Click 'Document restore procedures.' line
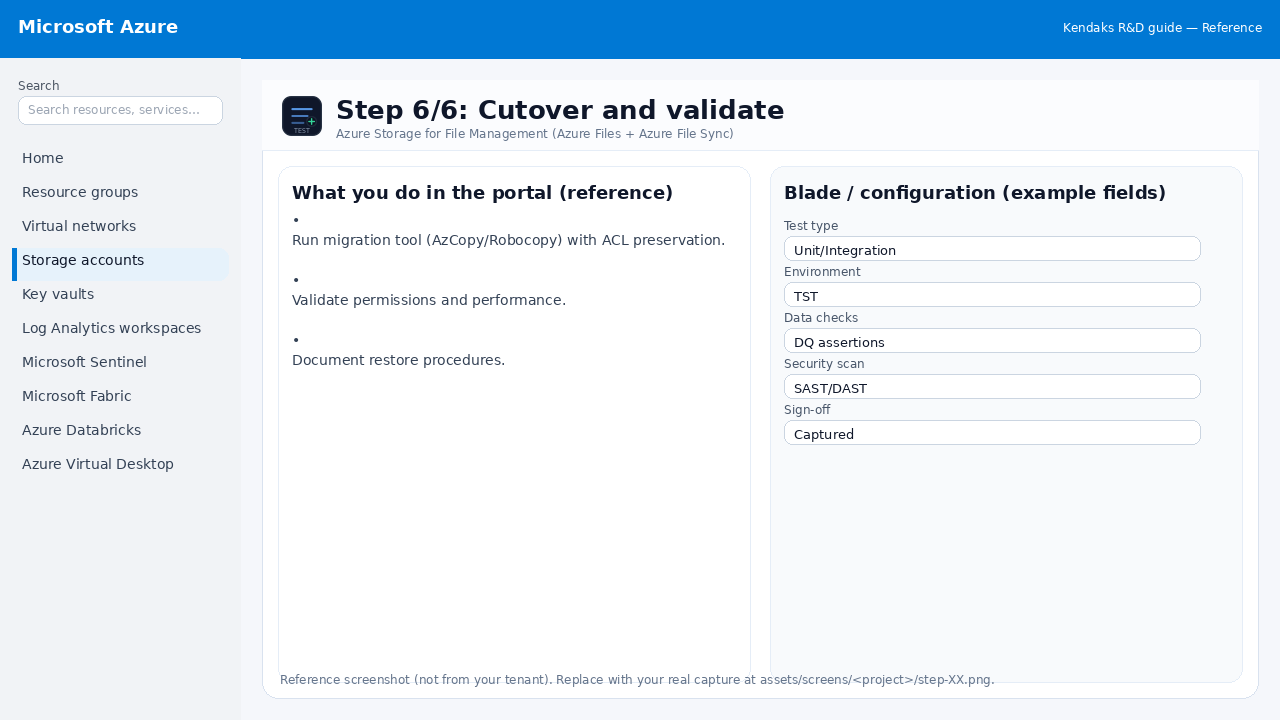The image size is (1280, 720). [398, 360]
